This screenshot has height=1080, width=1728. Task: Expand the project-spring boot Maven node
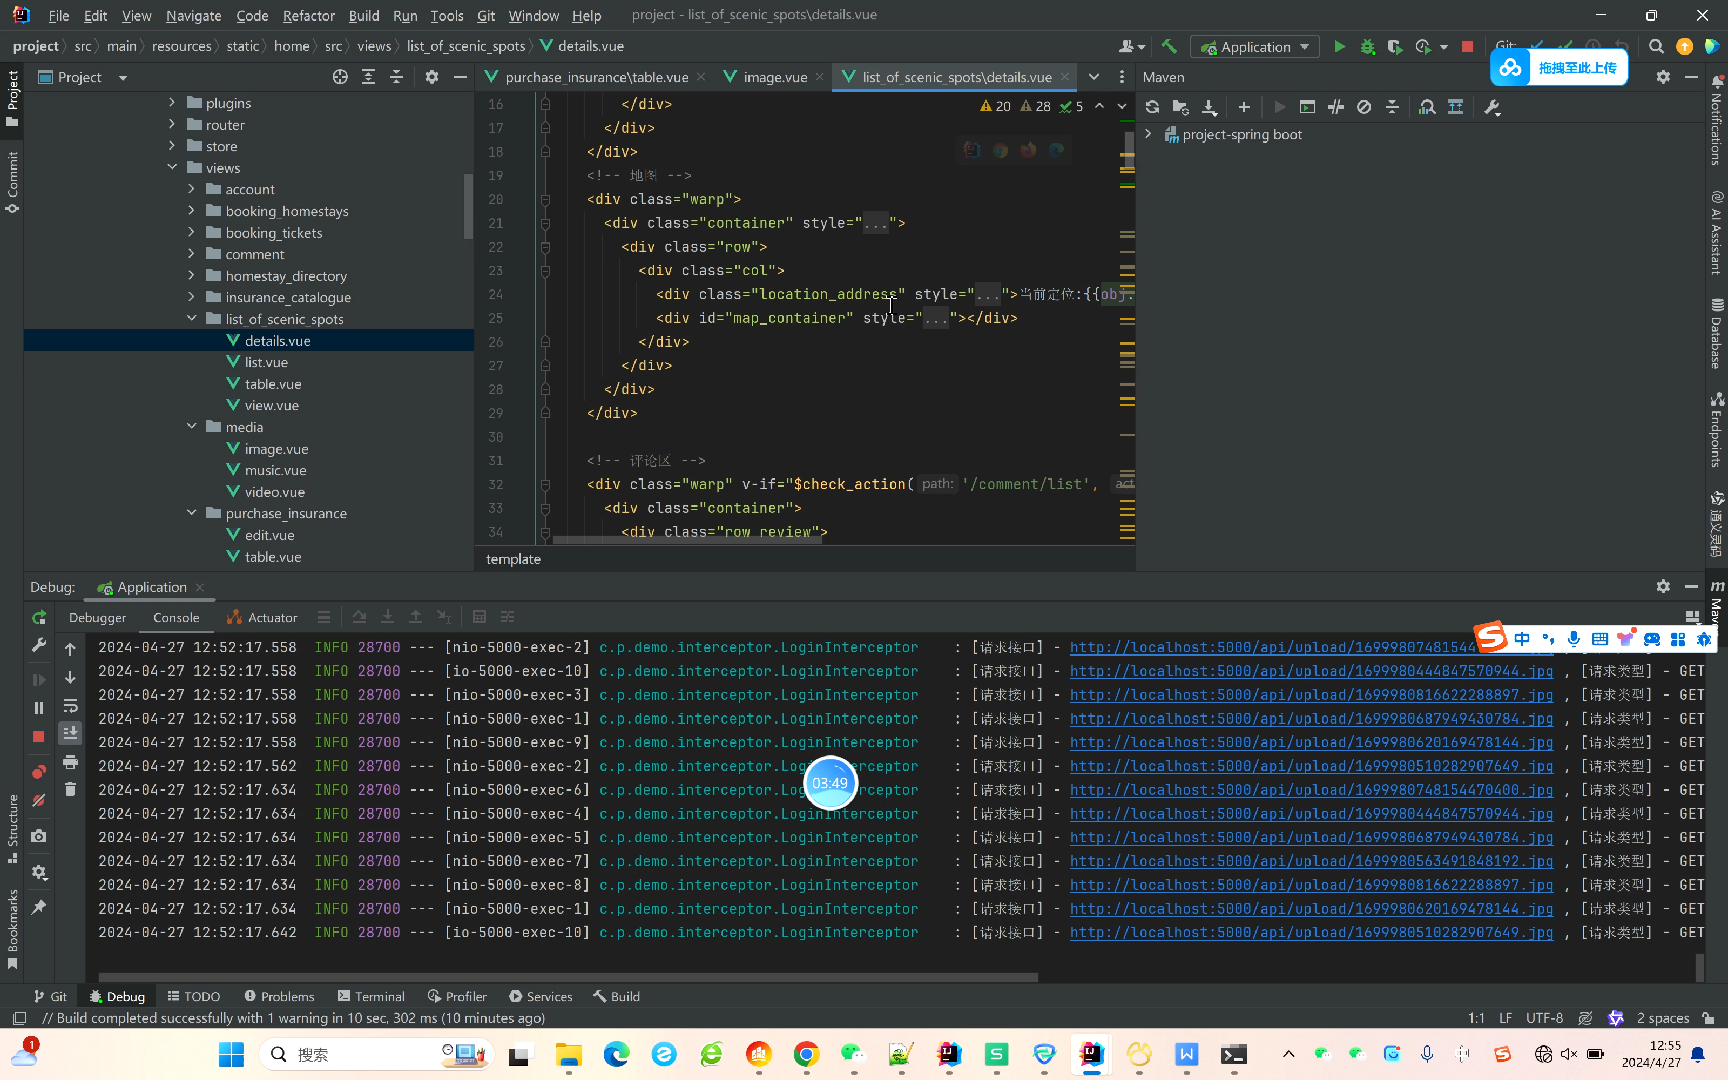pos(1148,134)
